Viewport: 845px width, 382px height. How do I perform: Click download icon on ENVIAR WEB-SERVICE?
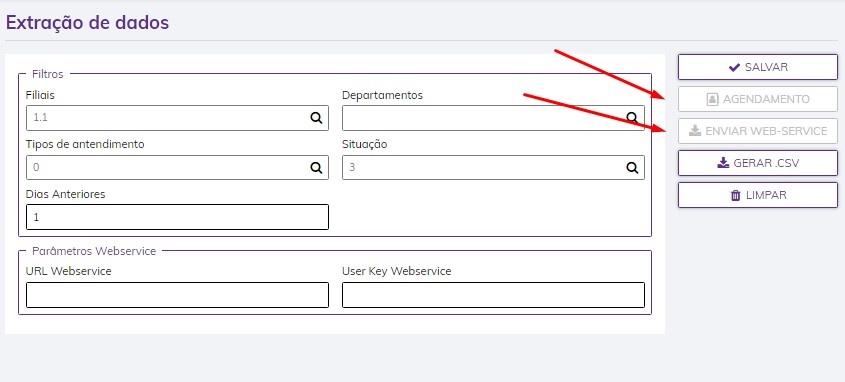695,131
